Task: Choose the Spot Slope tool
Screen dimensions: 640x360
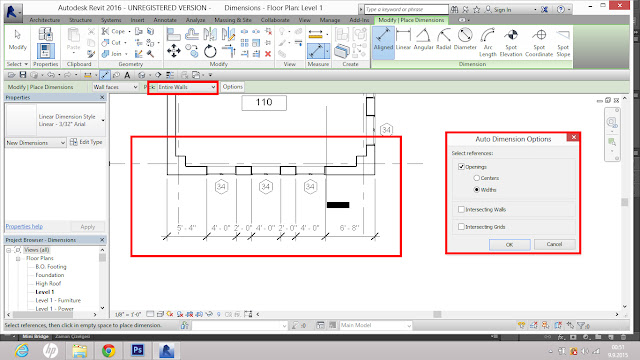Action: click(563, 43)
